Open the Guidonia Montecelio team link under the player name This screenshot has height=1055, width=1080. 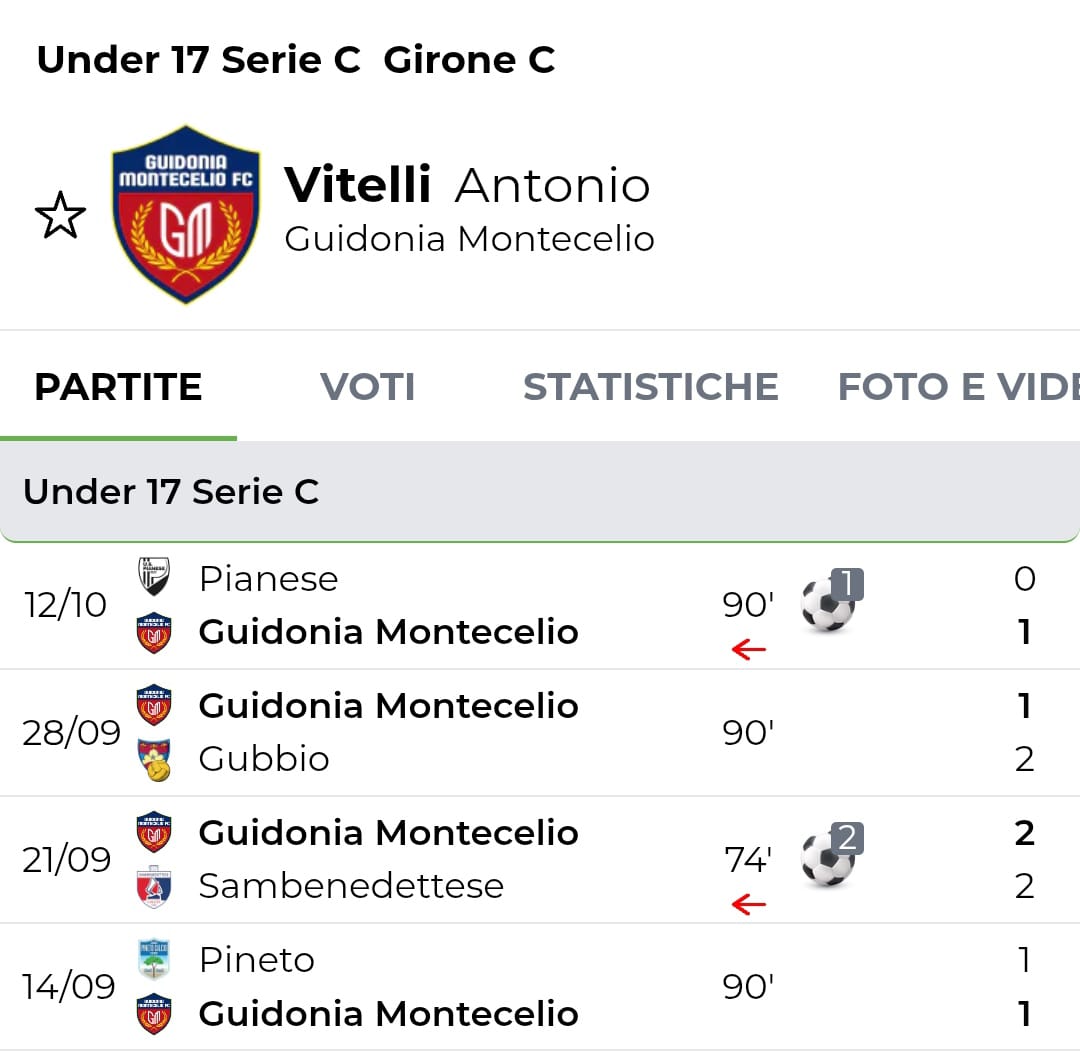coord(469,239)
